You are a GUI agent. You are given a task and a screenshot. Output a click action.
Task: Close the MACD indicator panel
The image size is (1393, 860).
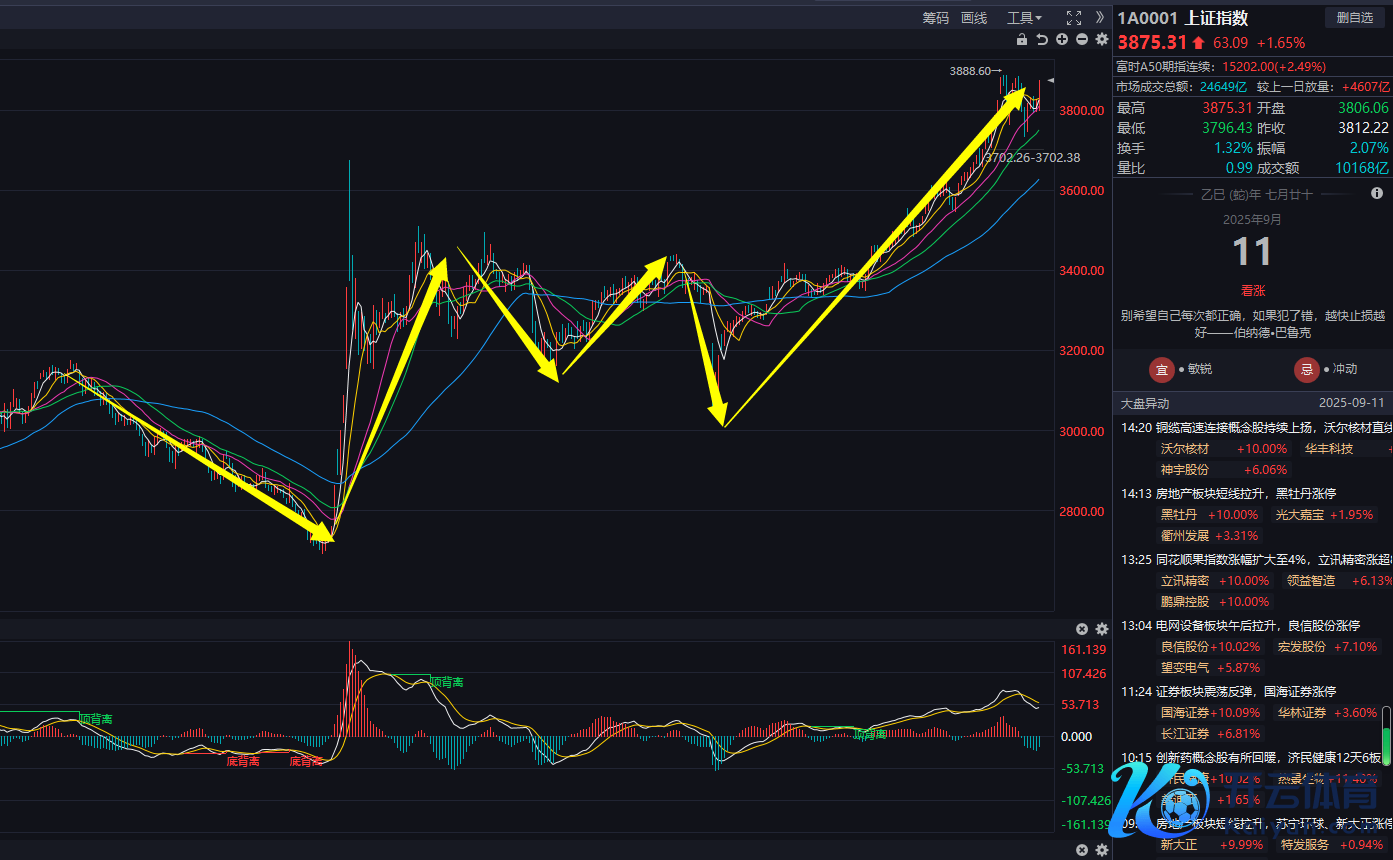tap(1082, 629)
